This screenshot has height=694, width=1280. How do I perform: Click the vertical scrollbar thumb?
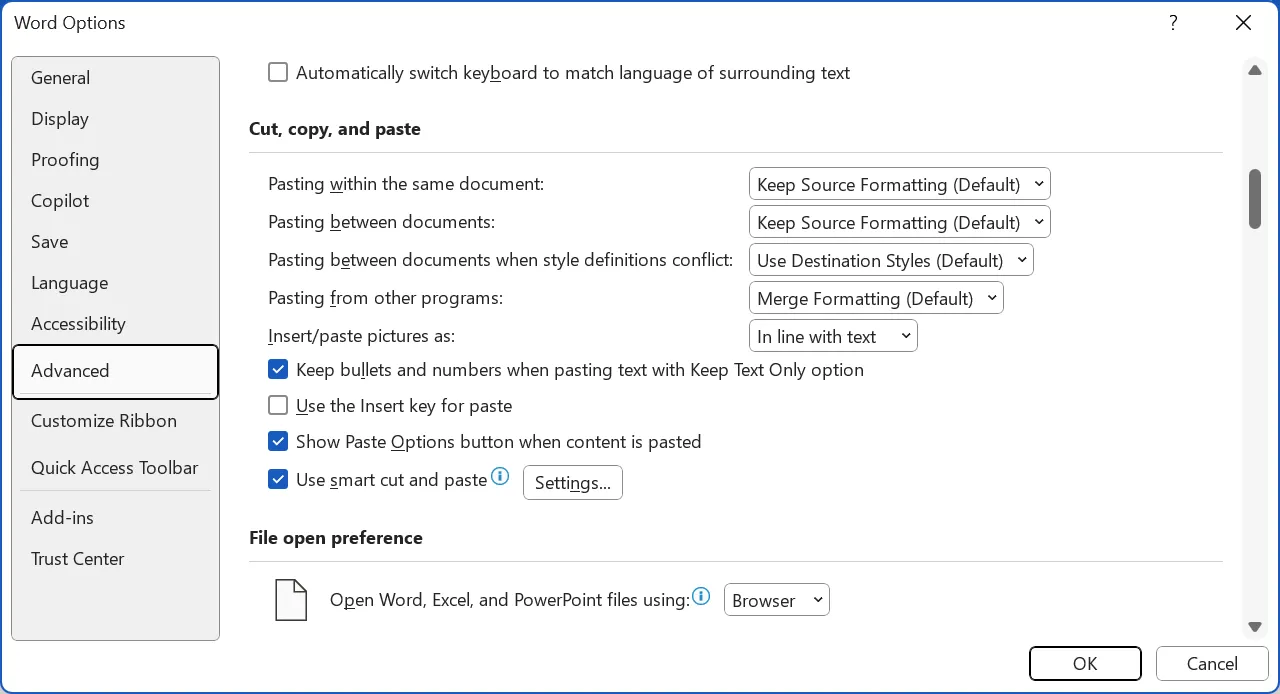tap(1255, 199)
